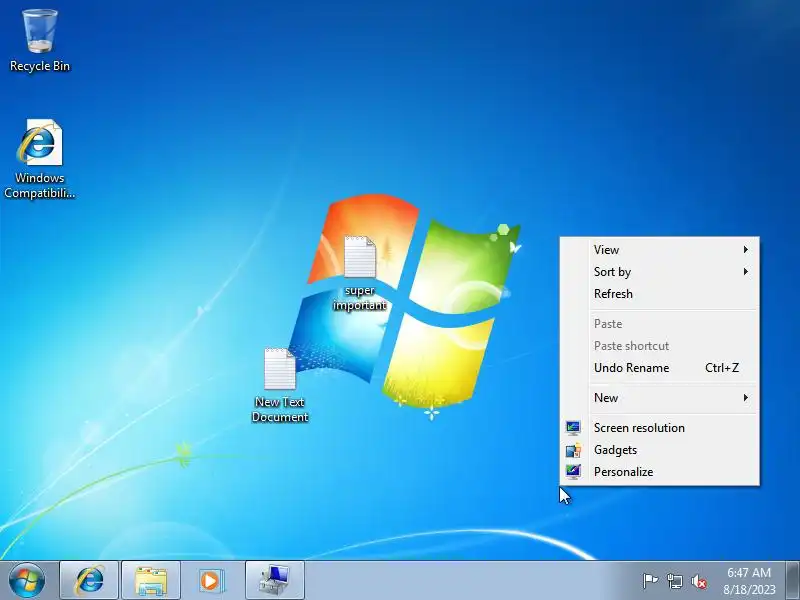800x600 pixels.
Task: Select the New Text Document file icon
Action: coord(280,369)
